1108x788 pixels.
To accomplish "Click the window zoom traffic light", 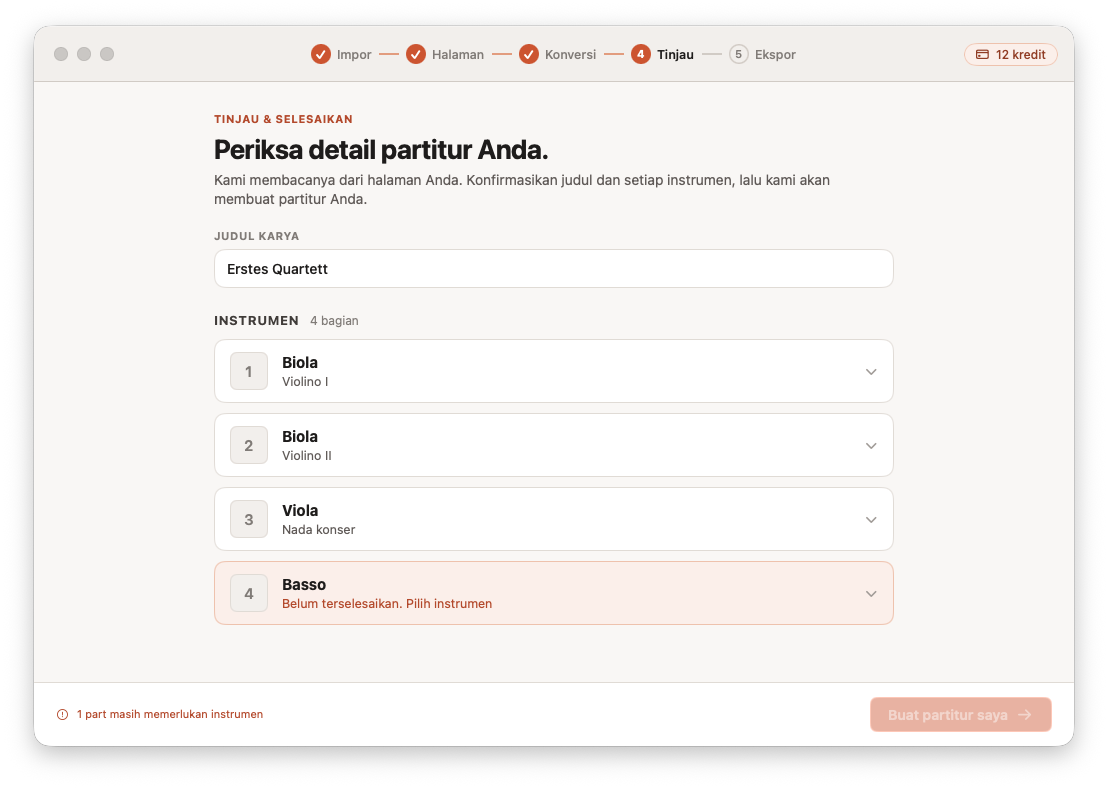I will (107, 54).
